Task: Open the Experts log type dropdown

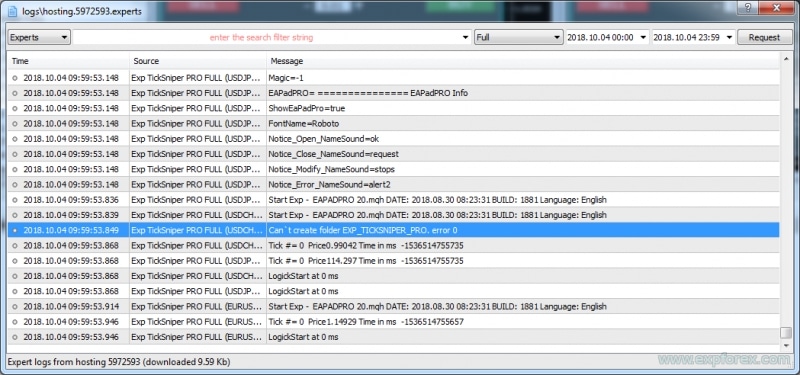Action: click(x=39, y=37)
